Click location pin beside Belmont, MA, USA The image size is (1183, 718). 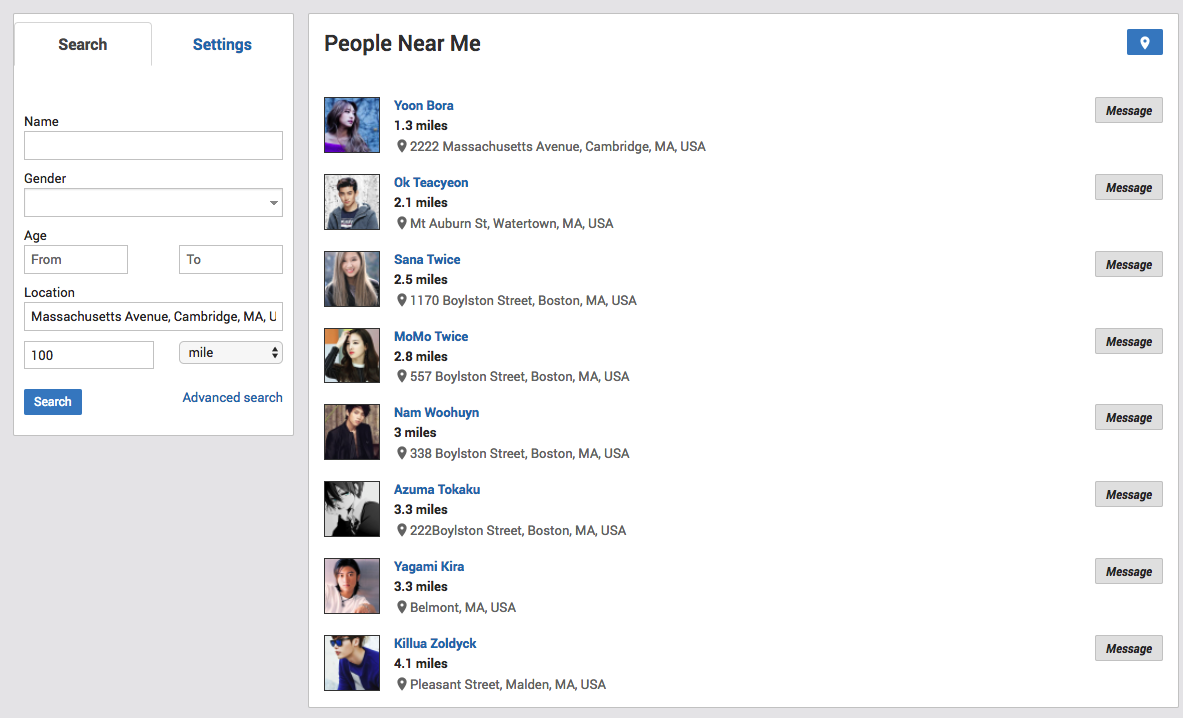click(x=402, y=607)
